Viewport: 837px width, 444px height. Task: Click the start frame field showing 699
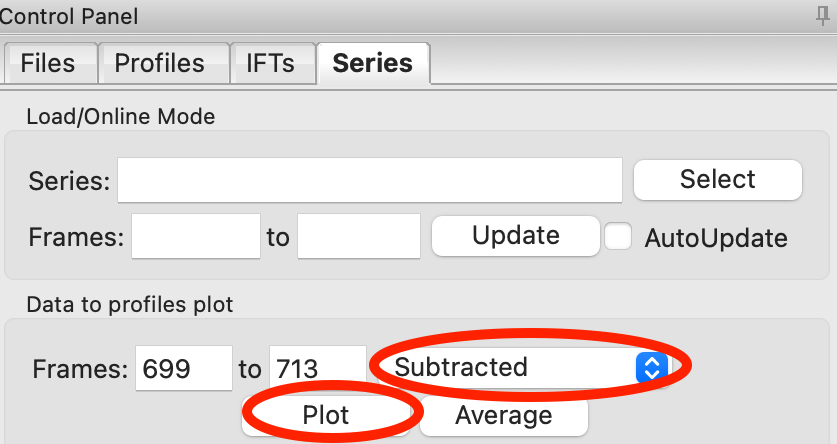pos(183,368)
